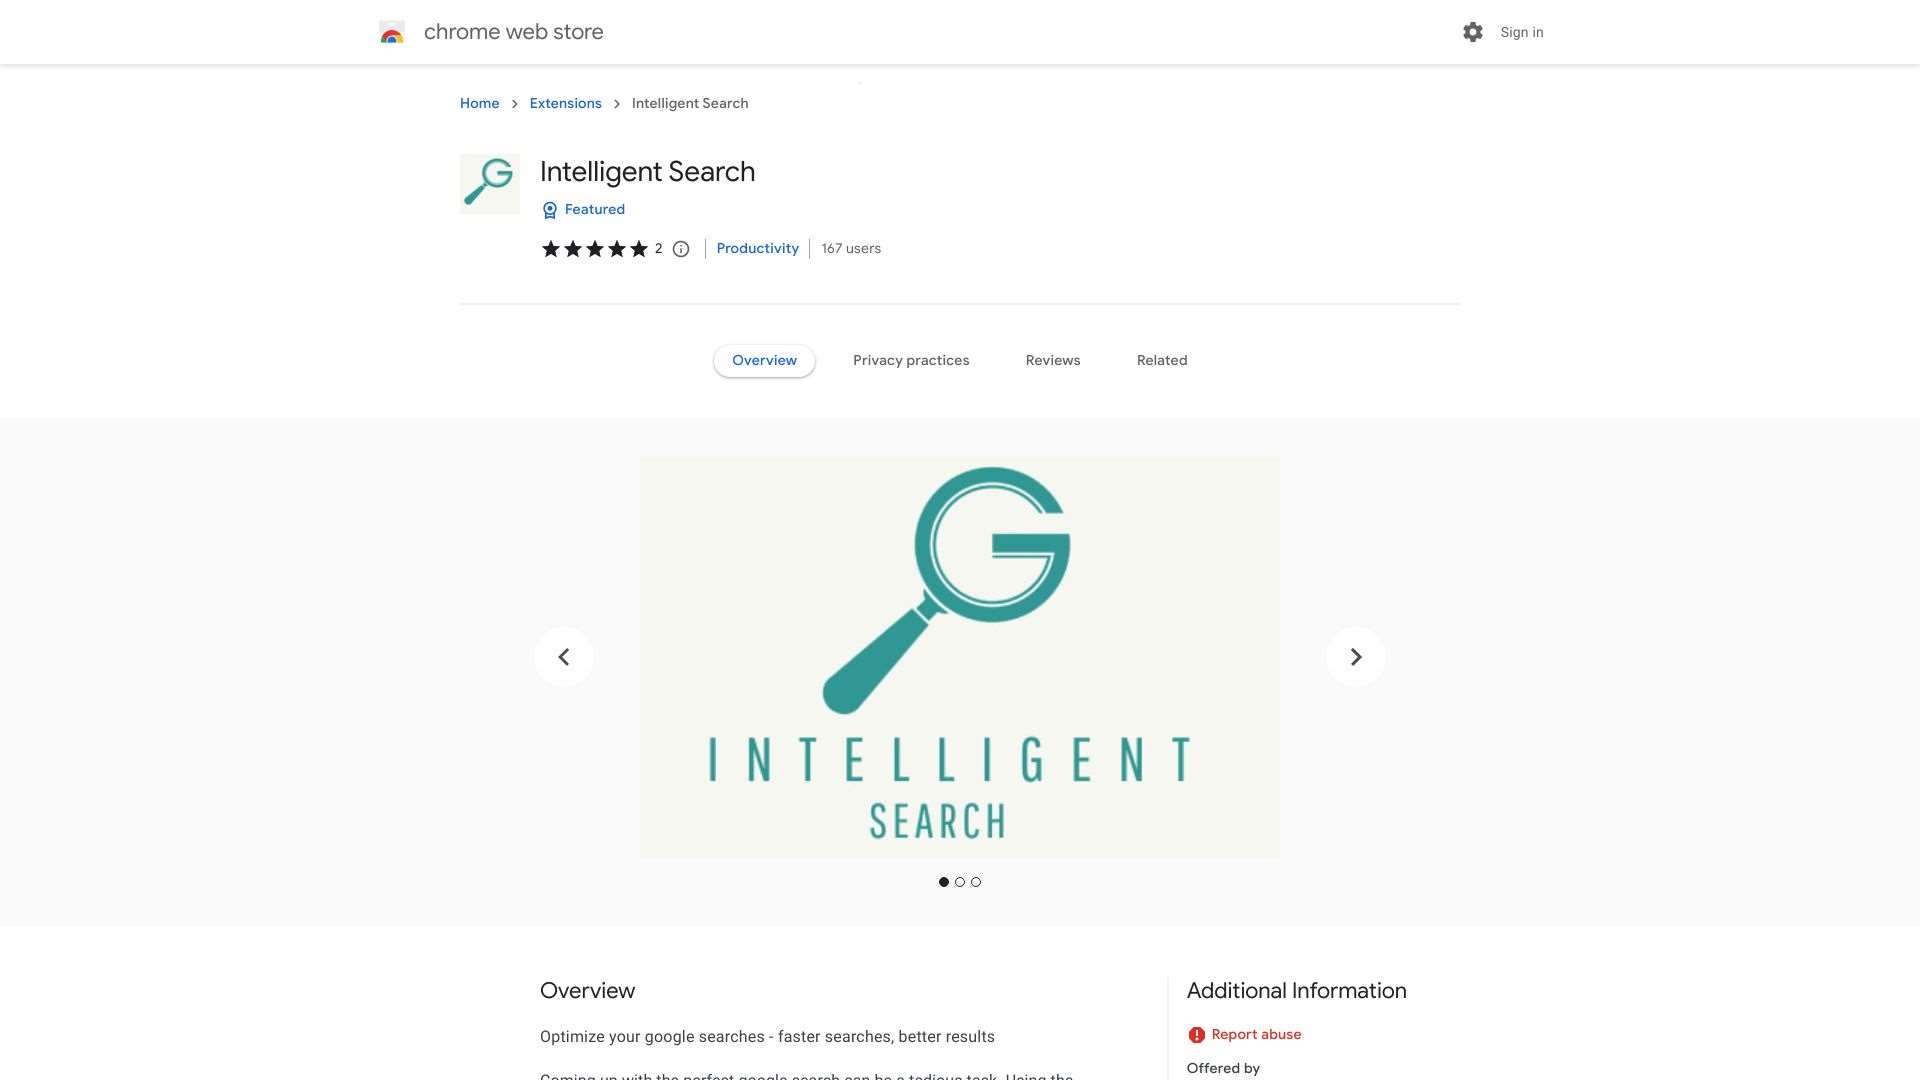This screenshot has height=1080, width=1920.
Task: Open the Privacy practices tab
Action: (911, 360)
